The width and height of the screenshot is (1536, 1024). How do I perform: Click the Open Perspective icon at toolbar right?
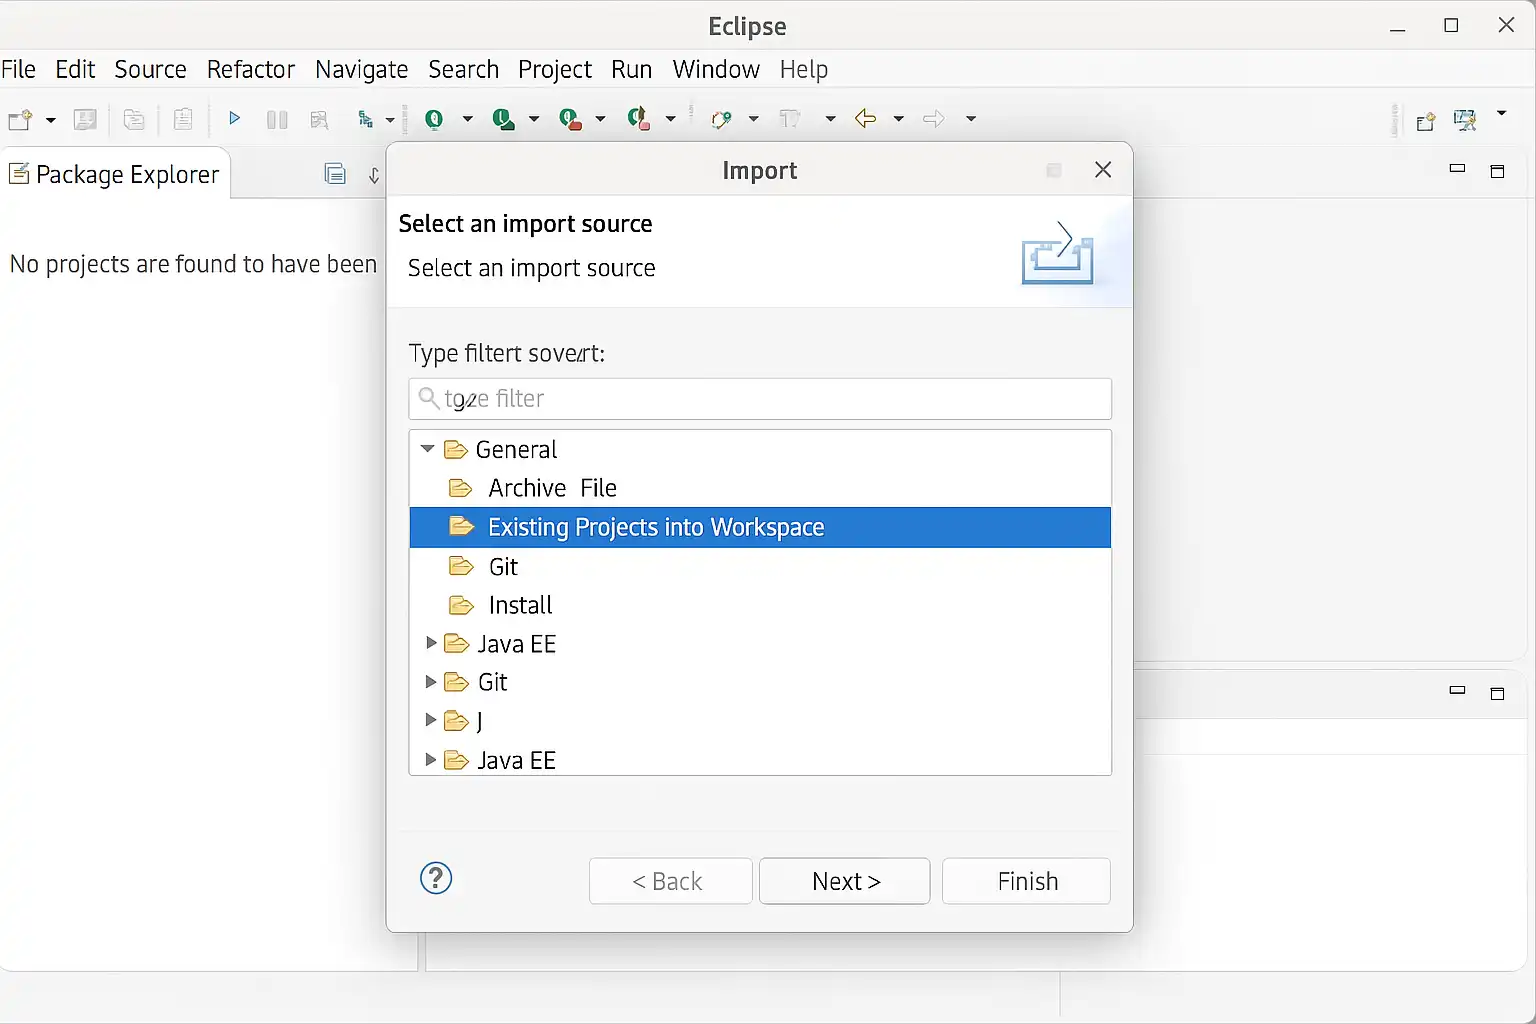(x=1426, y=121)
